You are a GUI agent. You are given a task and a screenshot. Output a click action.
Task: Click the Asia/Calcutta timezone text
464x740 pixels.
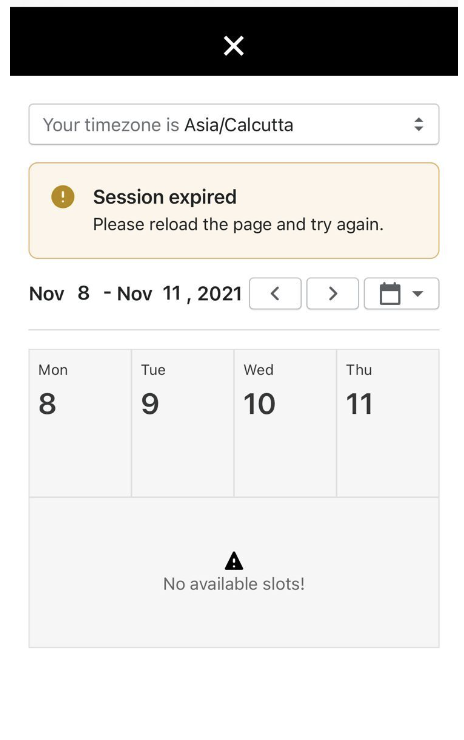pyautogui.click(x=238, y=125)
